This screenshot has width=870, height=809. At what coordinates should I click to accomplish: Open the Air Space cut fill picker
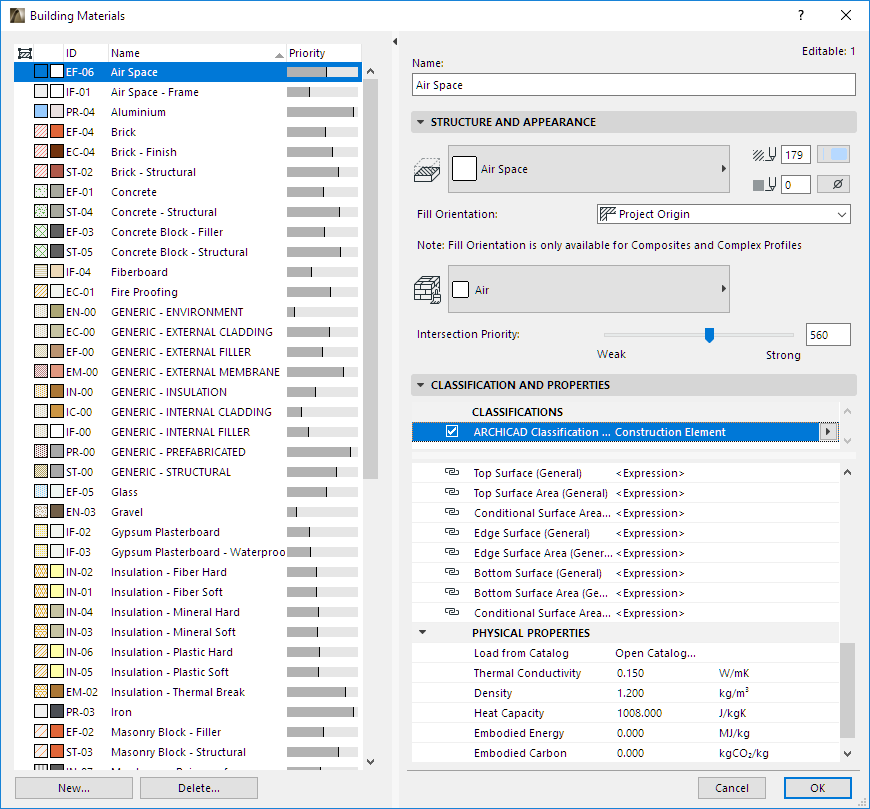589,170
